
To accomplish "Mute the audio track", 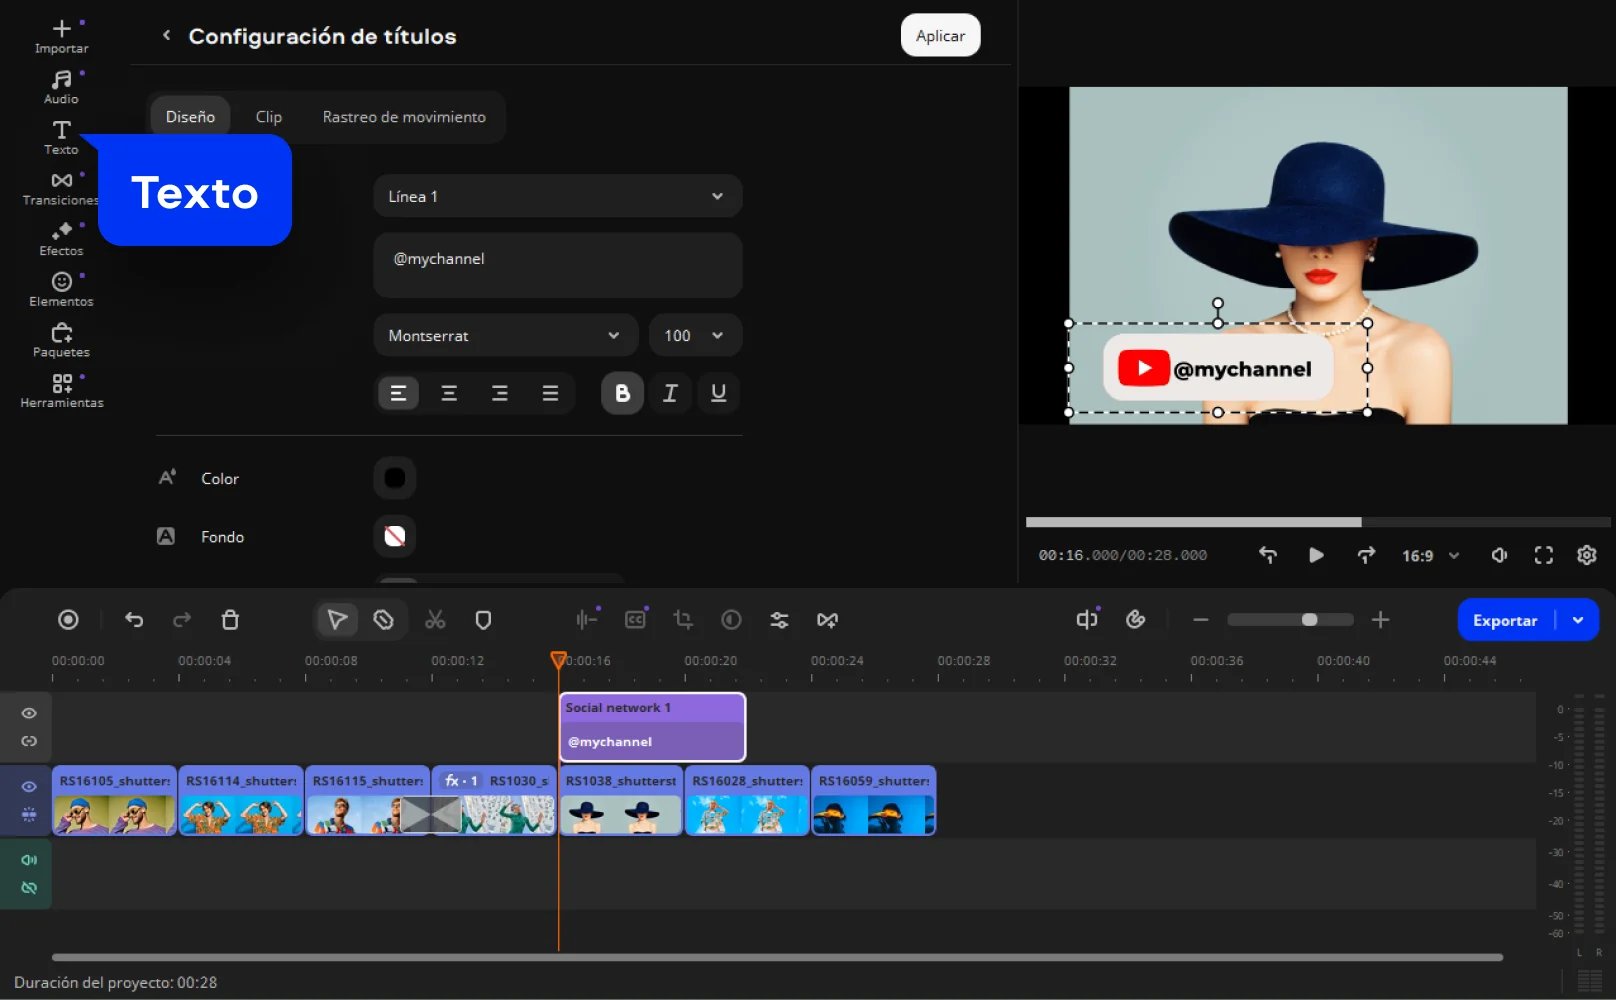I will [29, 860].
